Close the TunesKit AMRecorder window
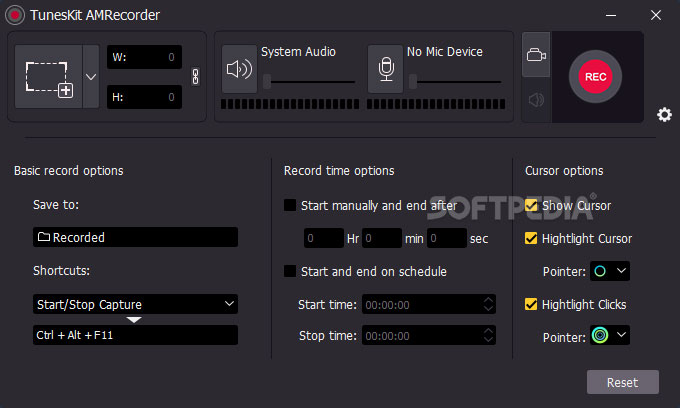Image resolution: width=680 pixels, height=408 pixels. pyautogui.click(x=656, y=15)
